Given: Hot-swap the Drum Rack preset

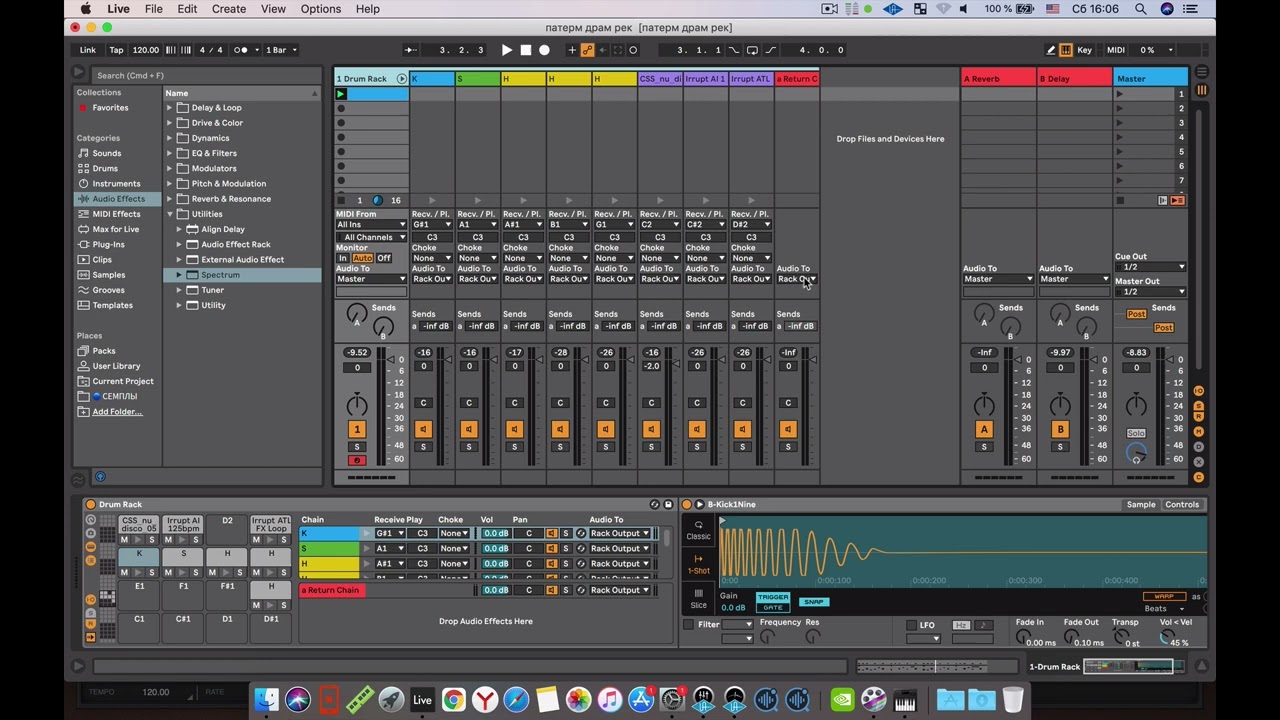Looking at the screenshot, I should pyautogui.click(x=655, y=505).
